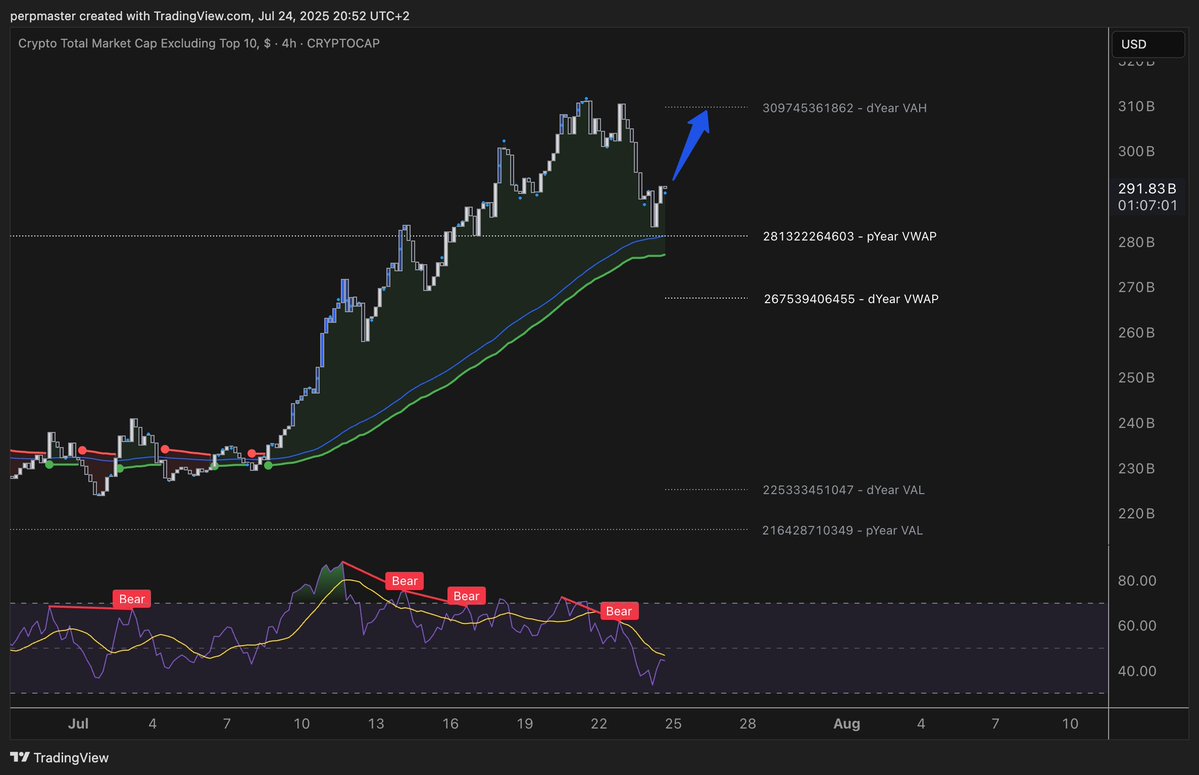Click the 220 B price axis tick
The image size is (1199, 775).
[x=1136, y=514]
